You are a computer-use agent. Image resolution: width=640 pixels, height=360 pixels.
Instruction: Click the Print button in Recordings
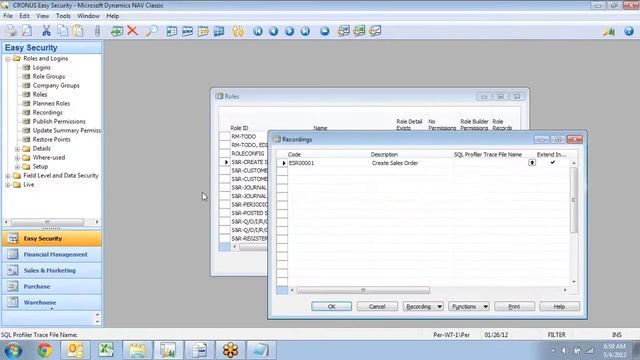coord(514,306)
